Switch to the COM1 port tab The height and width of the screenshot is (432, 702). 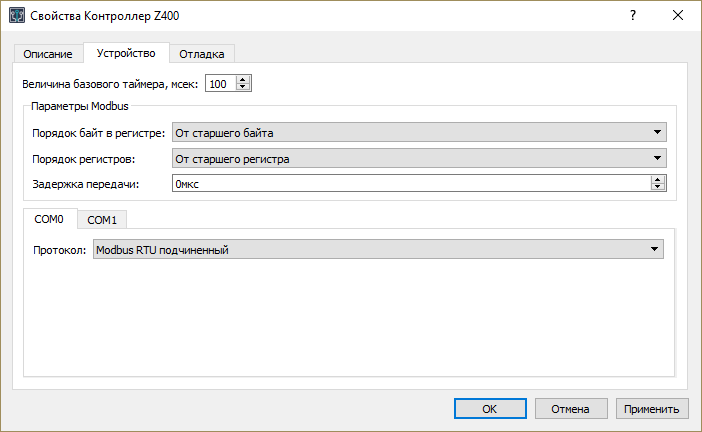pos(102,220)
